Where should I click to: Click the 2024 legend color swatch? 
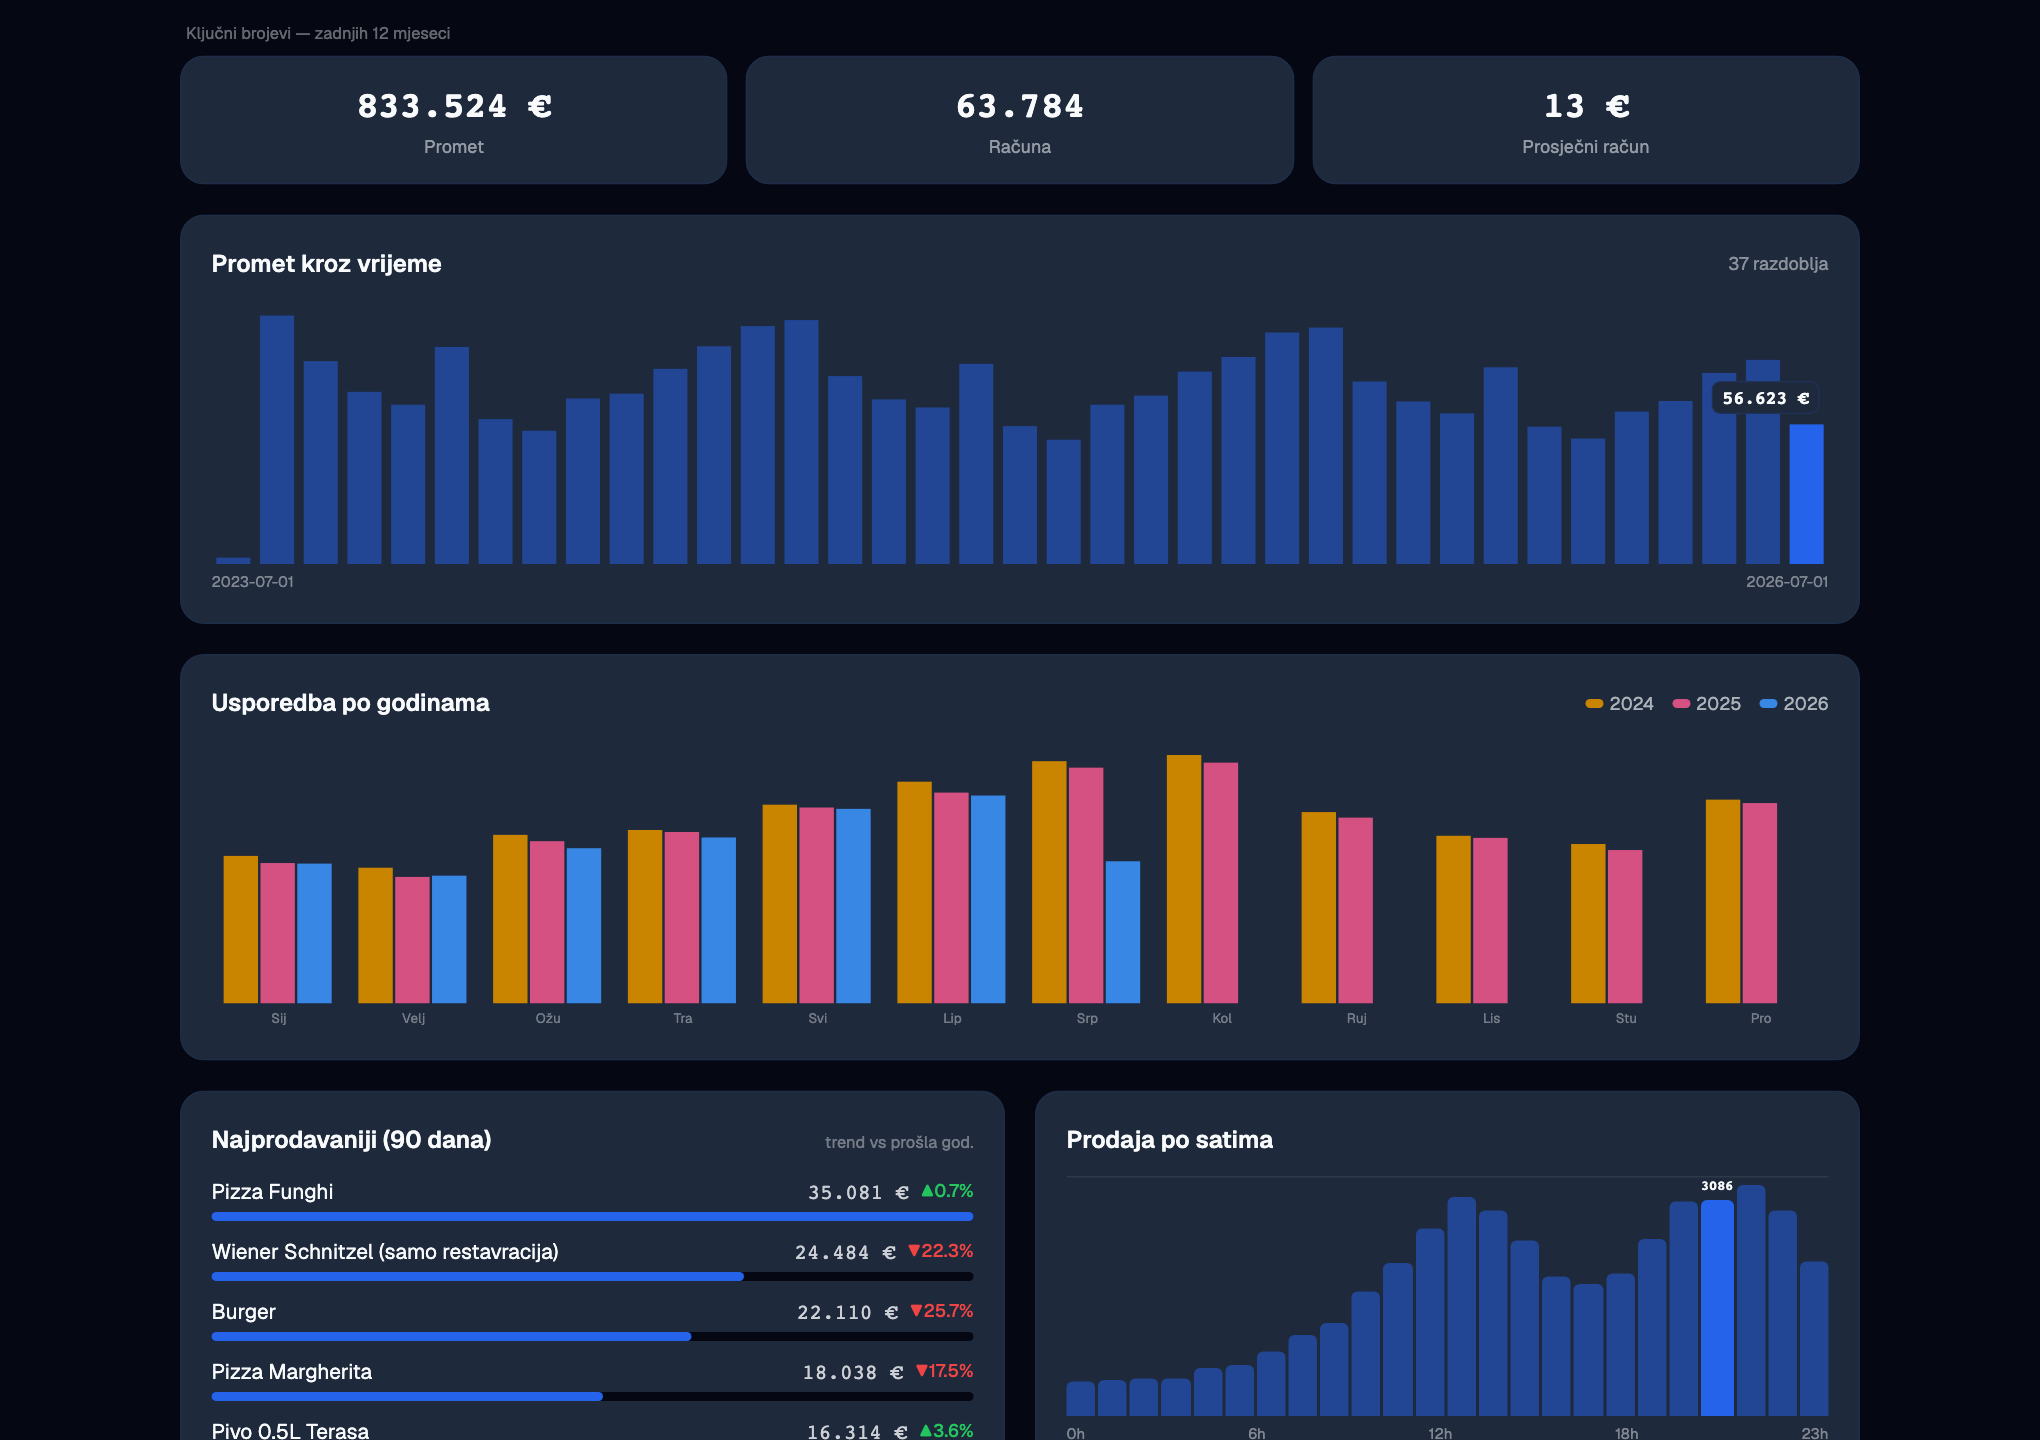pyautogui.click(x=1594, y=704)
